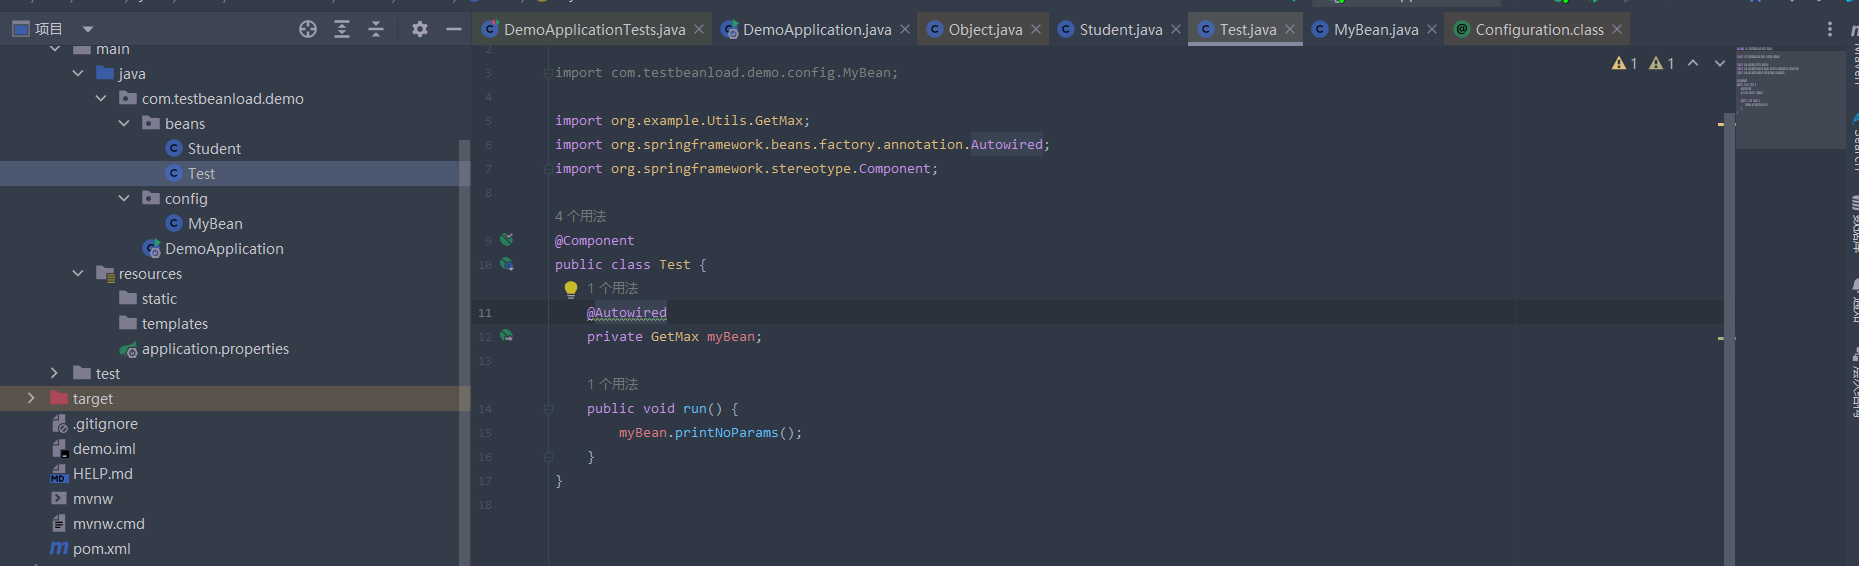Screen dimensions: 1859x566
Task: Select DemoApplication in the project tree
Action: click(224, 248)
